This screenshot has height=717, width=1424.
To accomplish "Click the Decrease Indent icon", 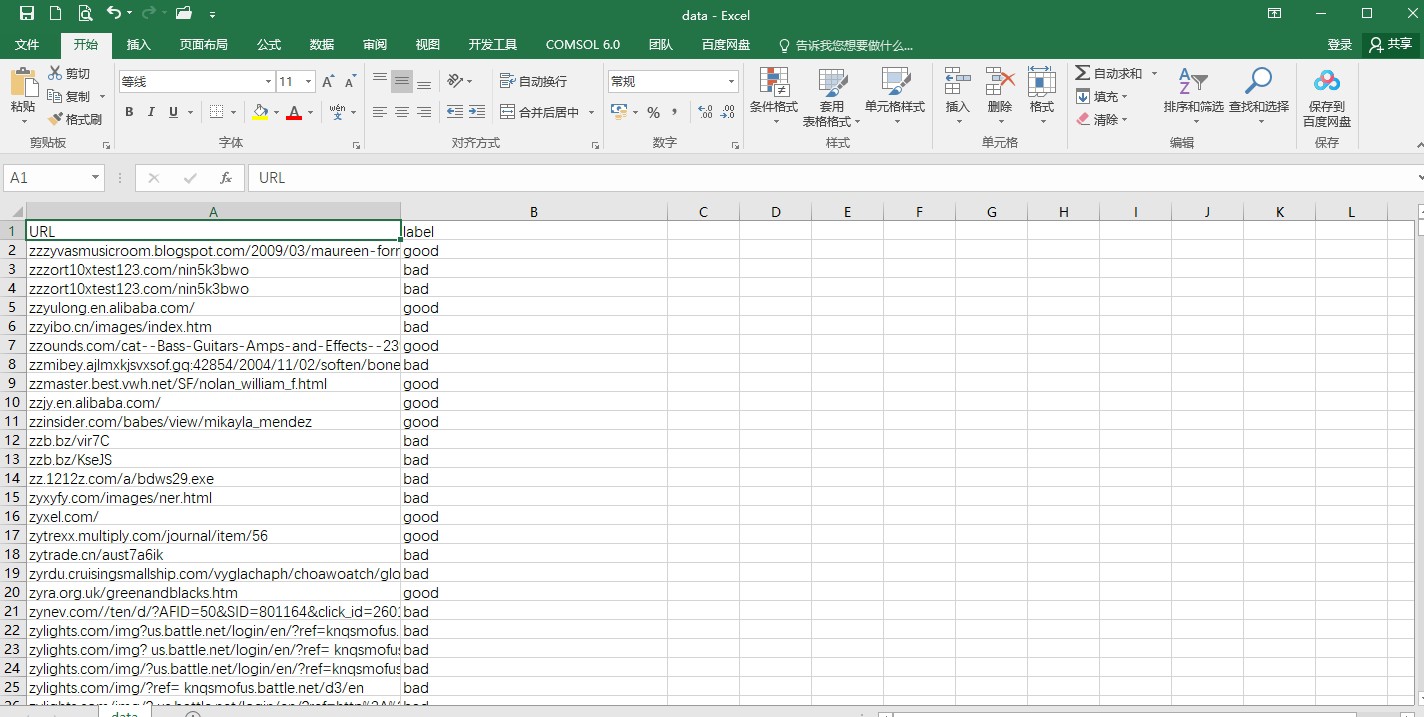I will (x=455, y=112).
